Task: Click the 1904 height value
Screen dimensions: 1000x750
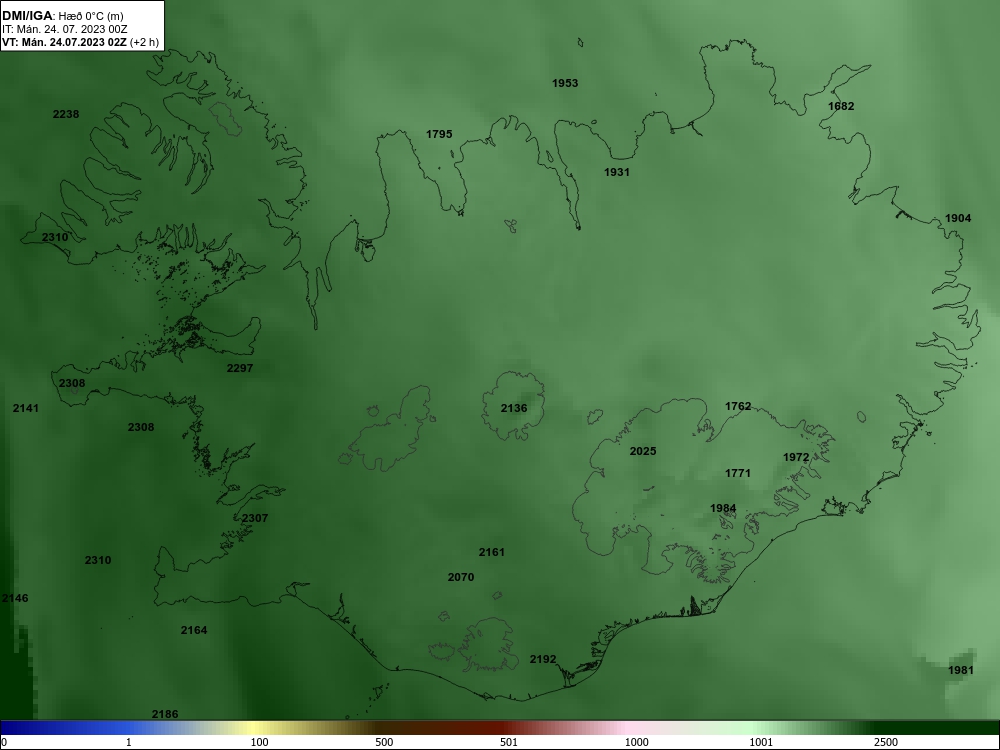Action: (x=958, y=218)
